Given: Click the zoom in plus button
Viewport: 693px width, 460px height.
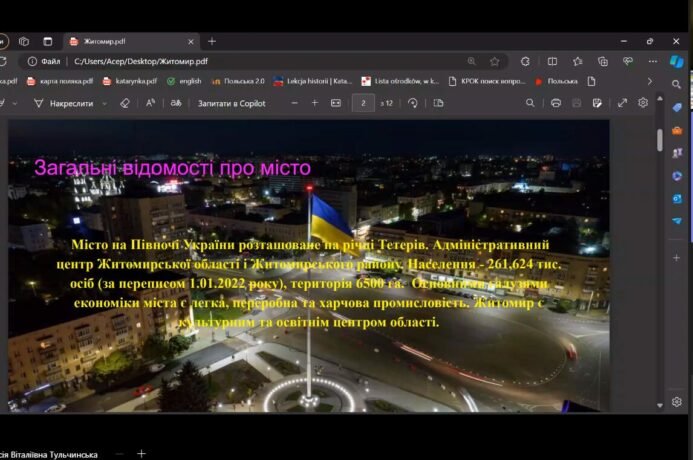Looking at the screenshot, I should 314,103.
